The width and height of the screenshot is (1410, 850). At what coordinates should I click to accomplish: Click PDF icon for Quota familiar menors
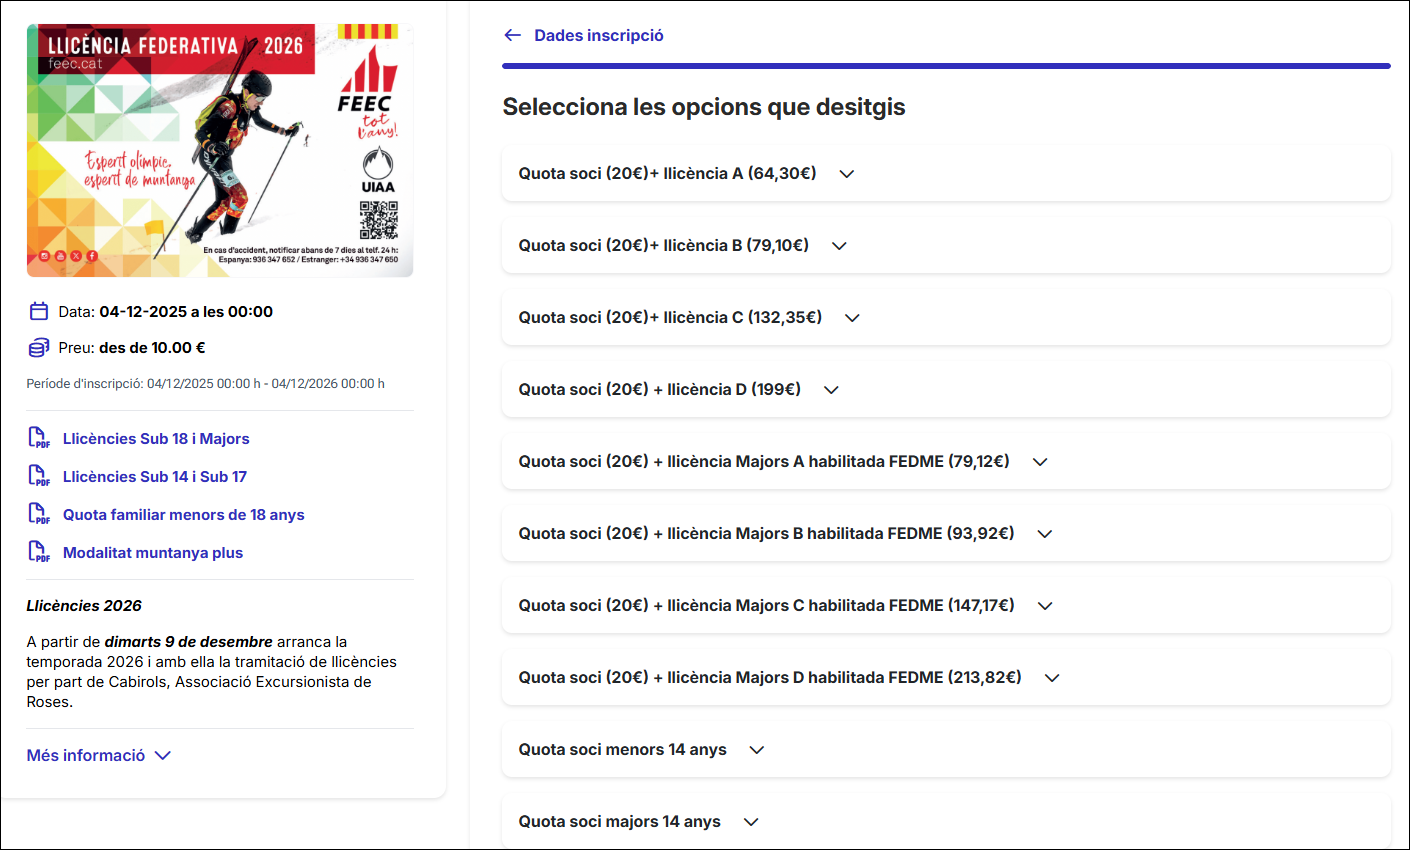[38, 514]
